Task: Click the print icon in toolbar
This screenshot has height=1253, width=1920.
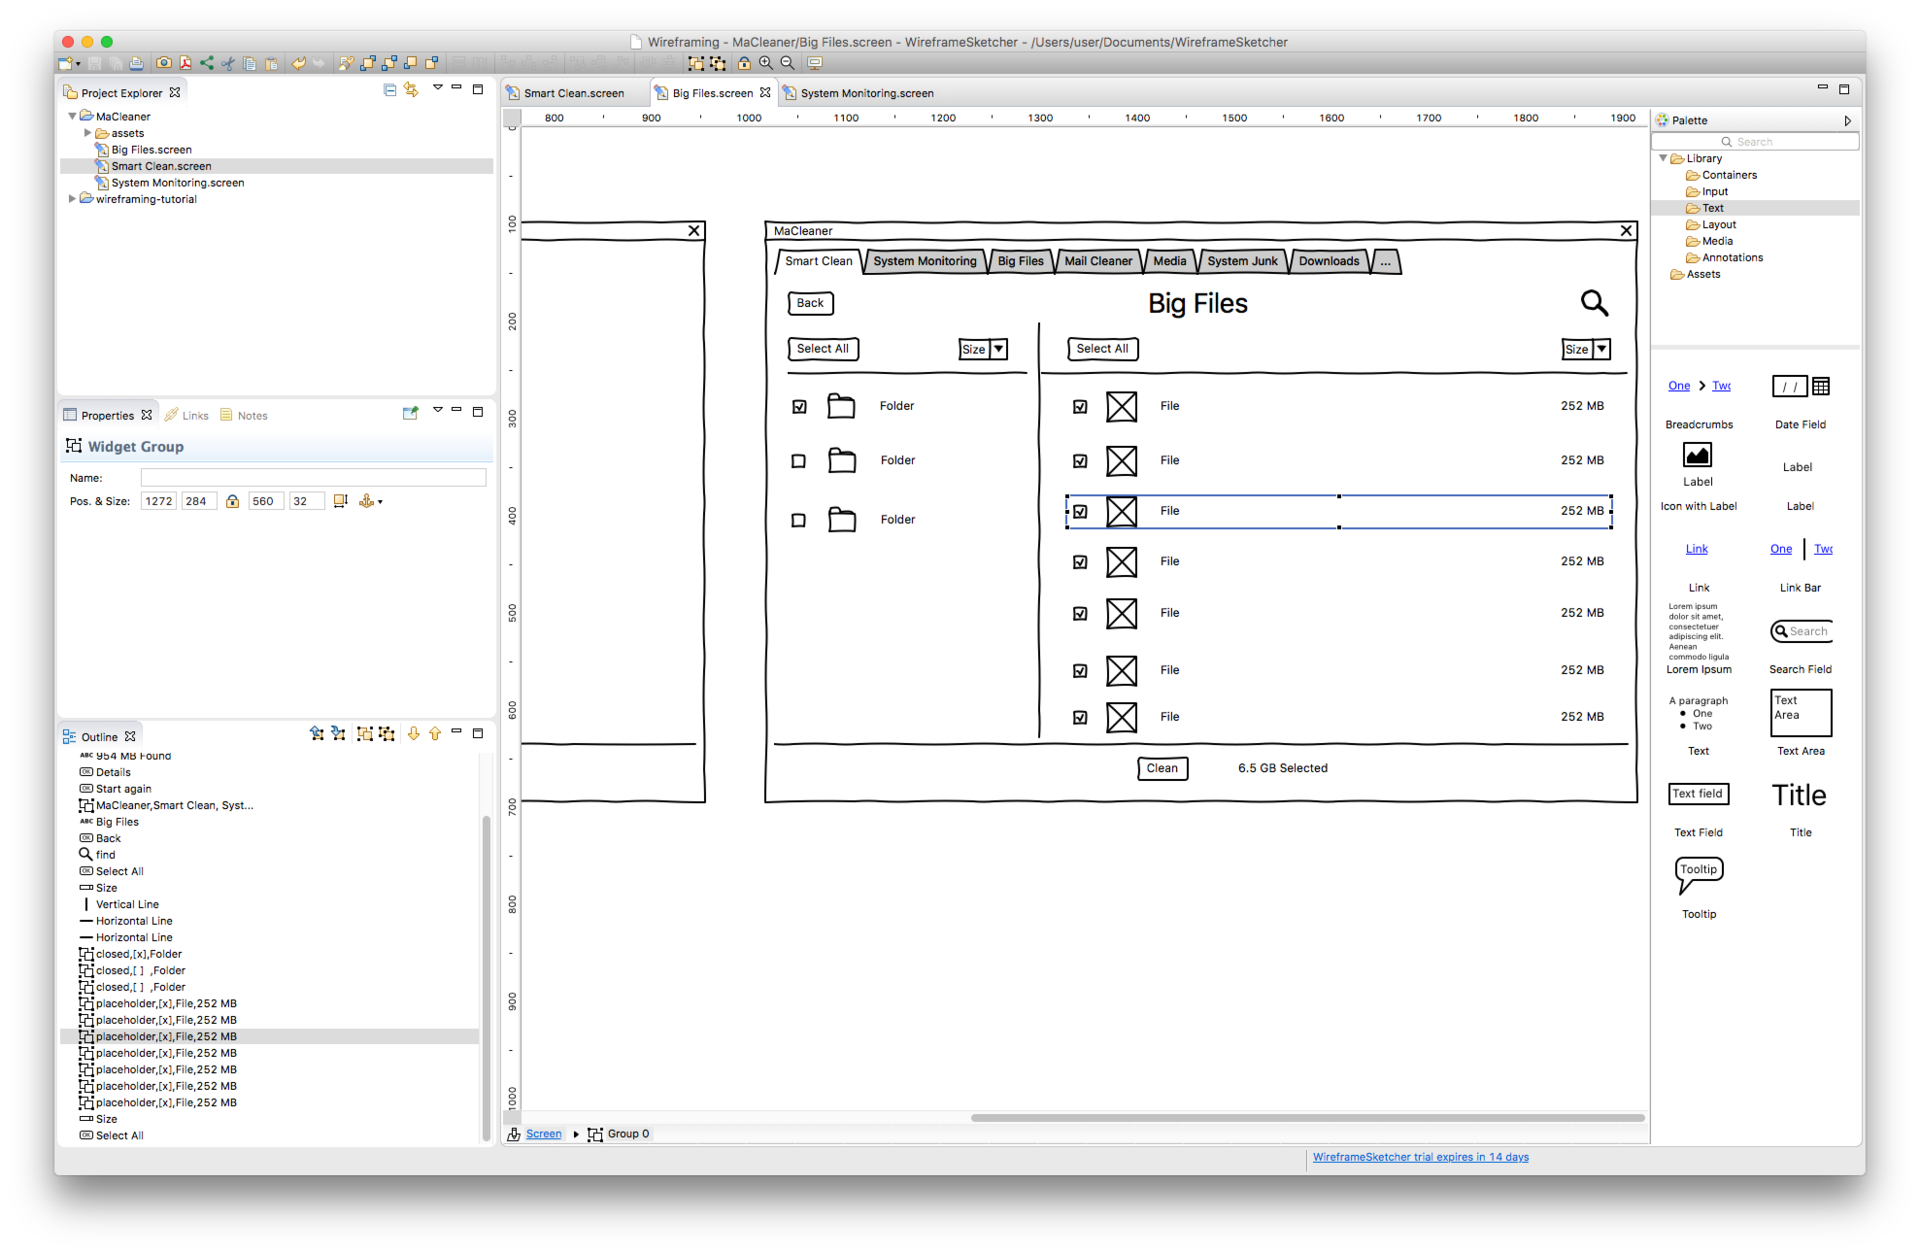Action: 136,63
